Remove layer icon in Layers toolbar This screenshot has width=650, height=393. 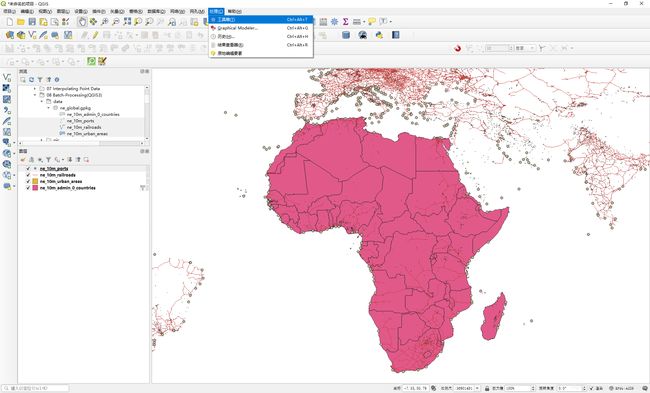(86, 160)
